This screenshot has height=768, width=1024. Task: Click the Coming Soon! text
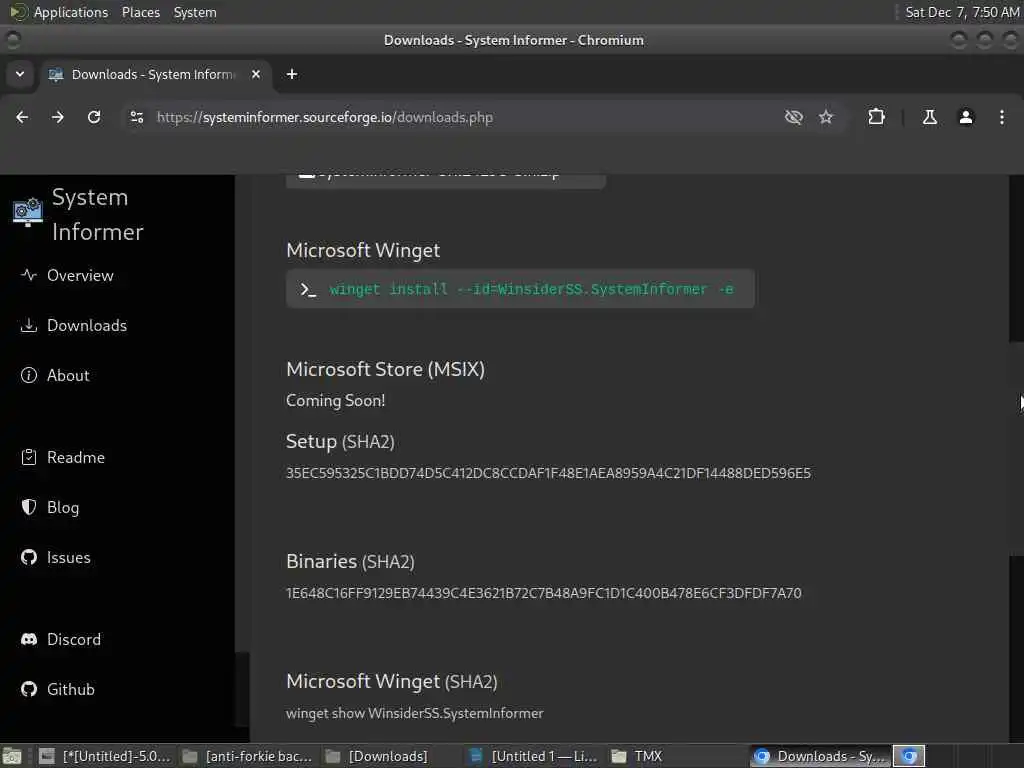coord(336,400)
